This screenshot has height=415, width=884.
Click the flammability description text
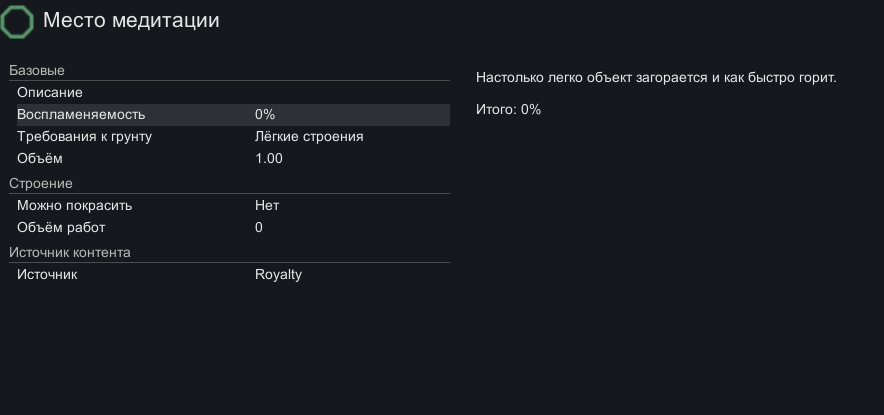[x=656, y=78]
